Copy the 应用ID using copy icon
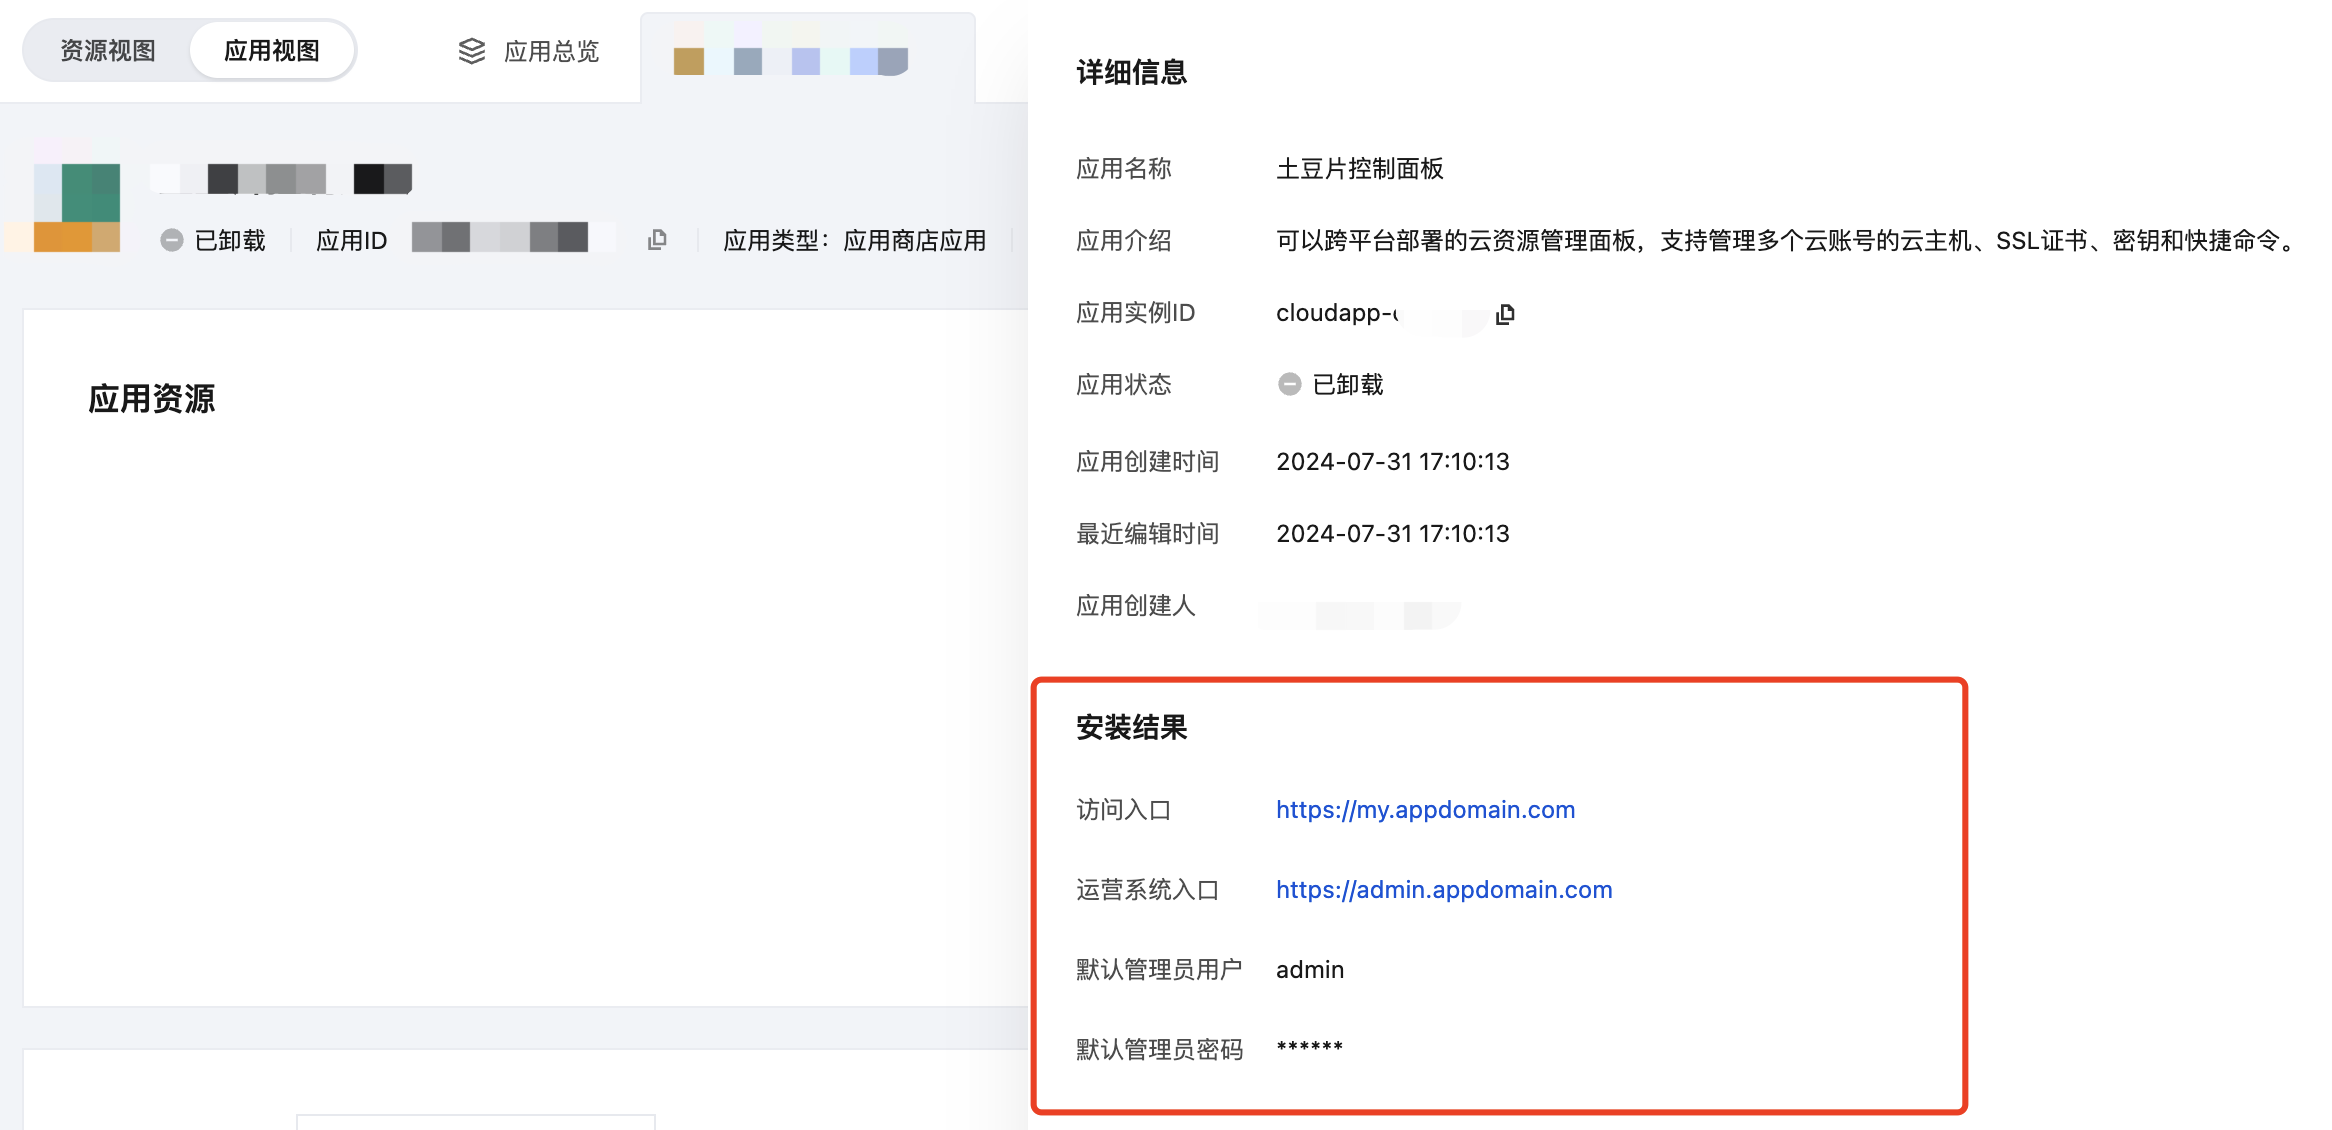The width and height of the screenshot is (2332, 1130). [x=657, y=240]
